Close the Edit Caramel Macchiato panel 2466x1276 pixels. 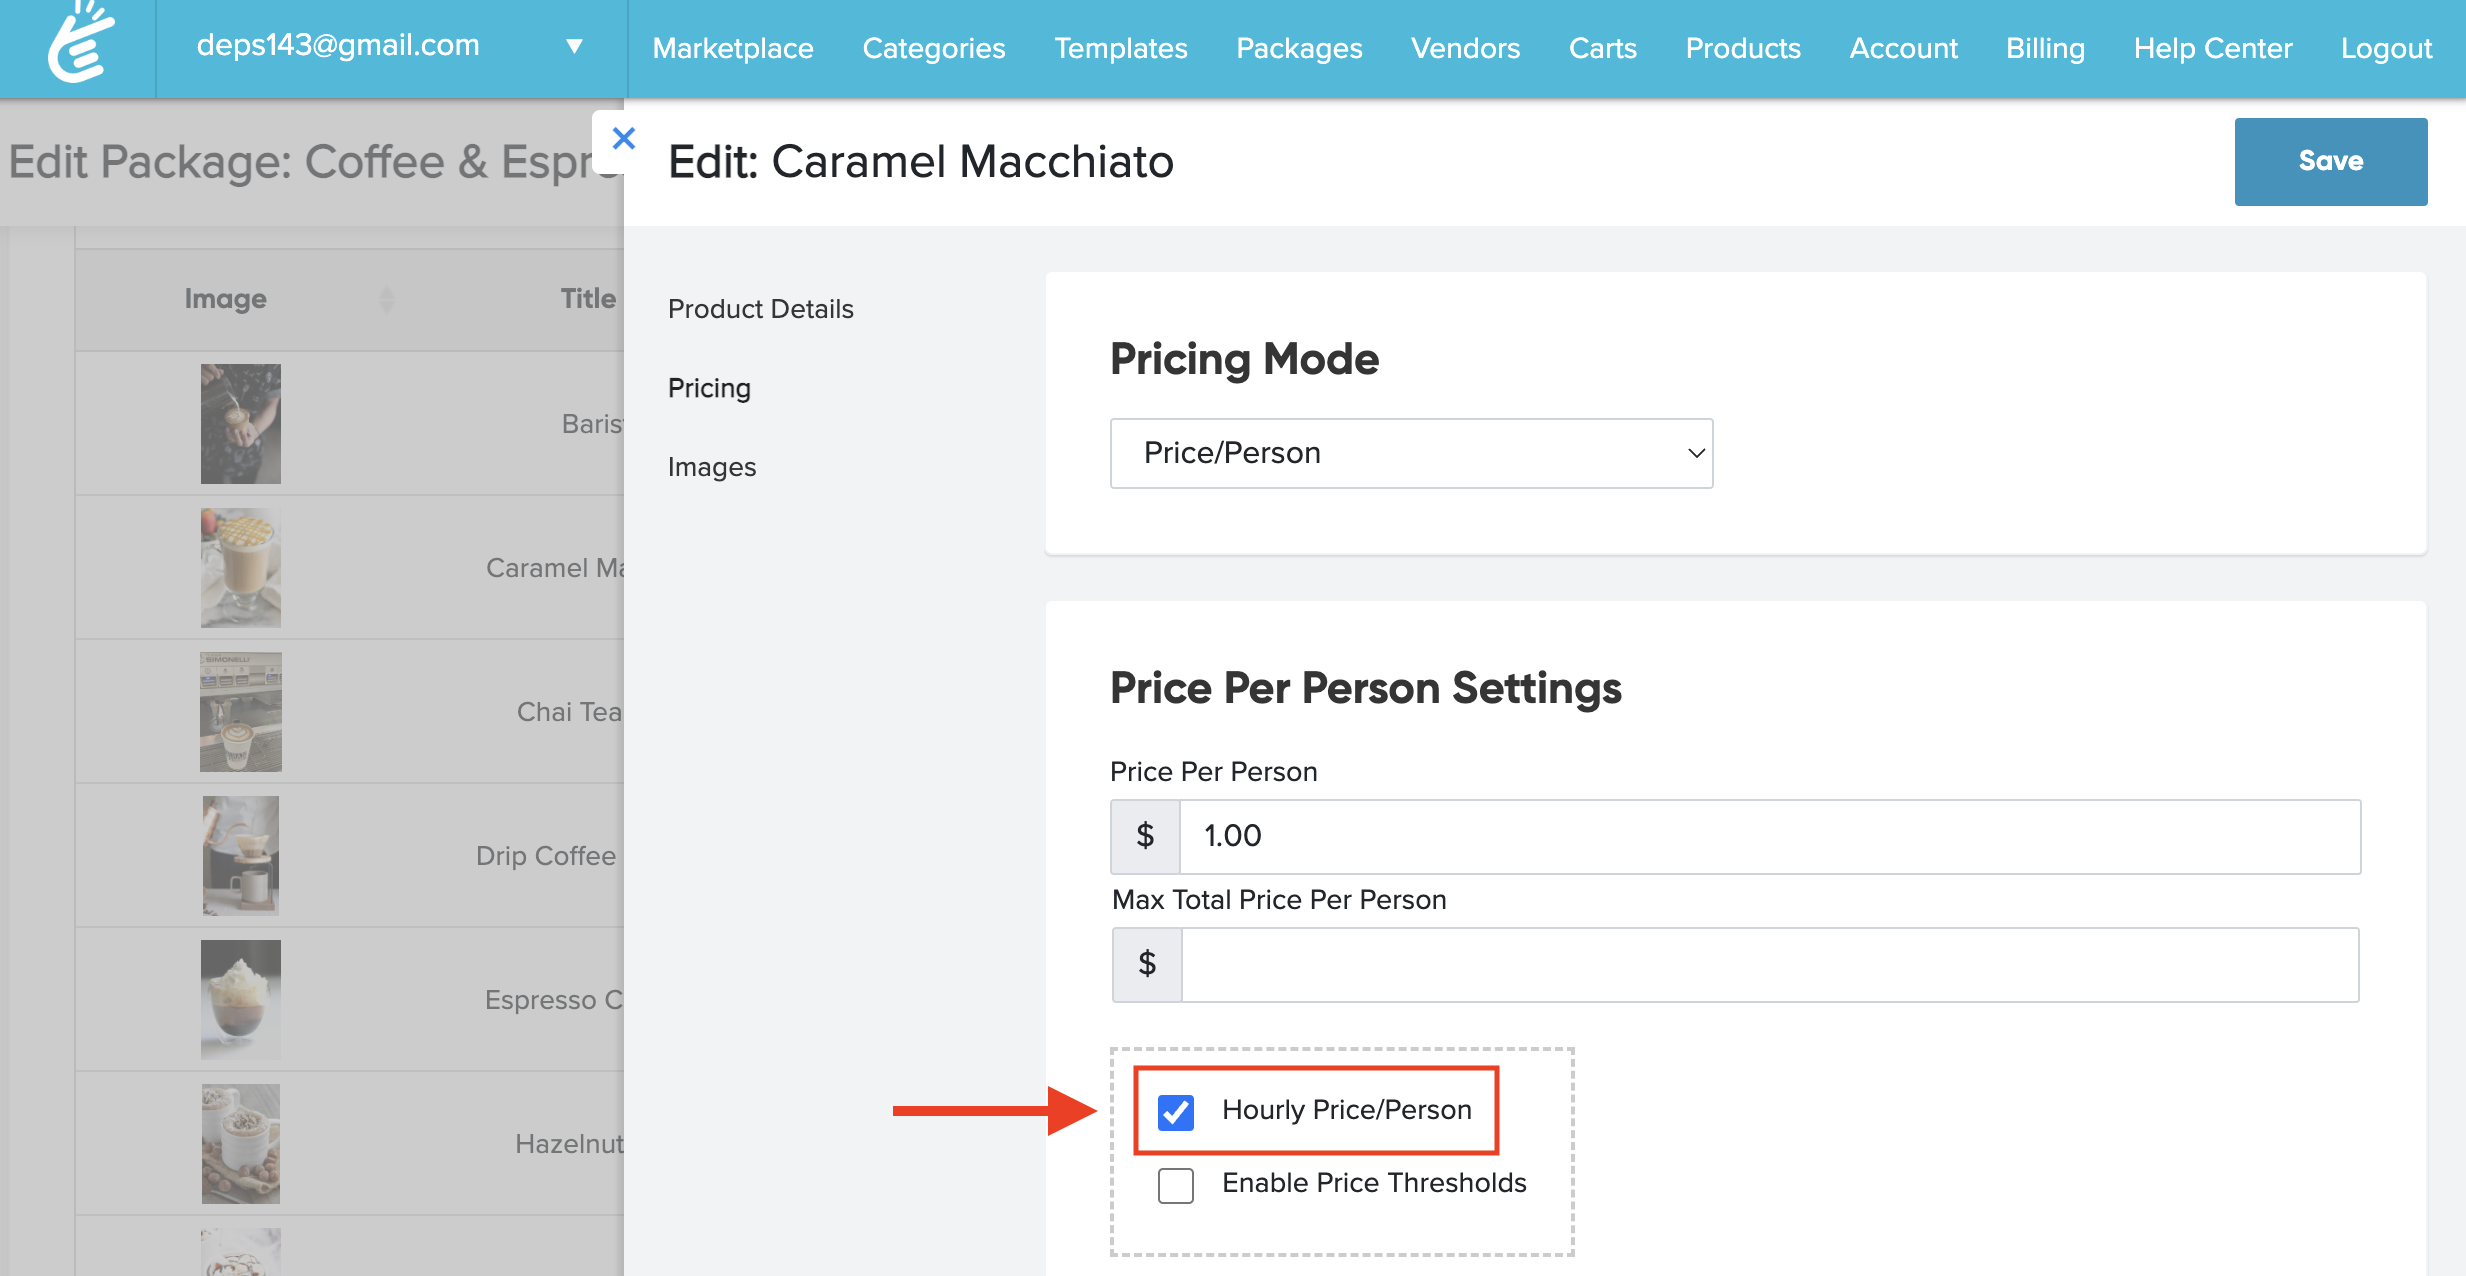coord(623,139)
